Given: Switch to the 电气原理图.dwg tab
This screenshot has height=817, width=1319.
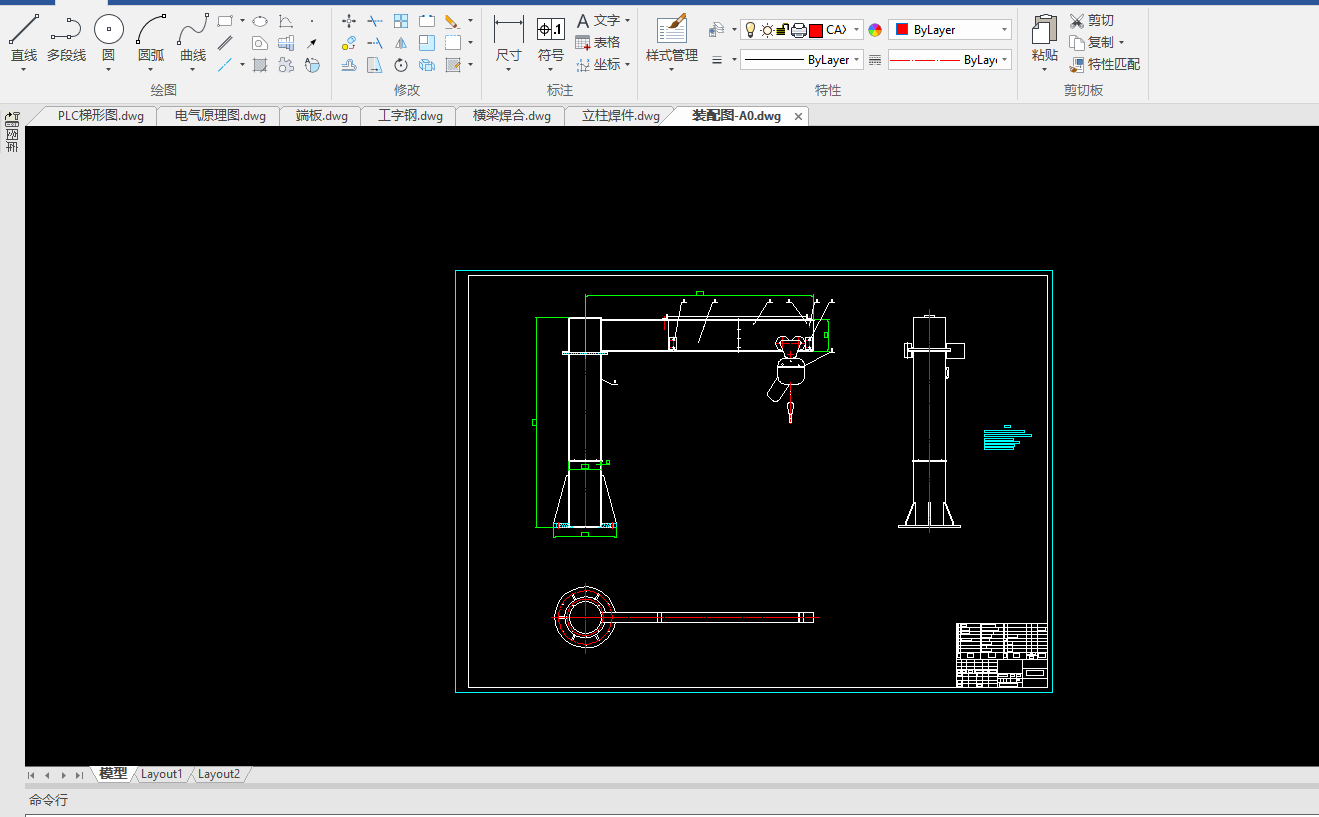Looking at the screenshot, I should click(220, 116).
